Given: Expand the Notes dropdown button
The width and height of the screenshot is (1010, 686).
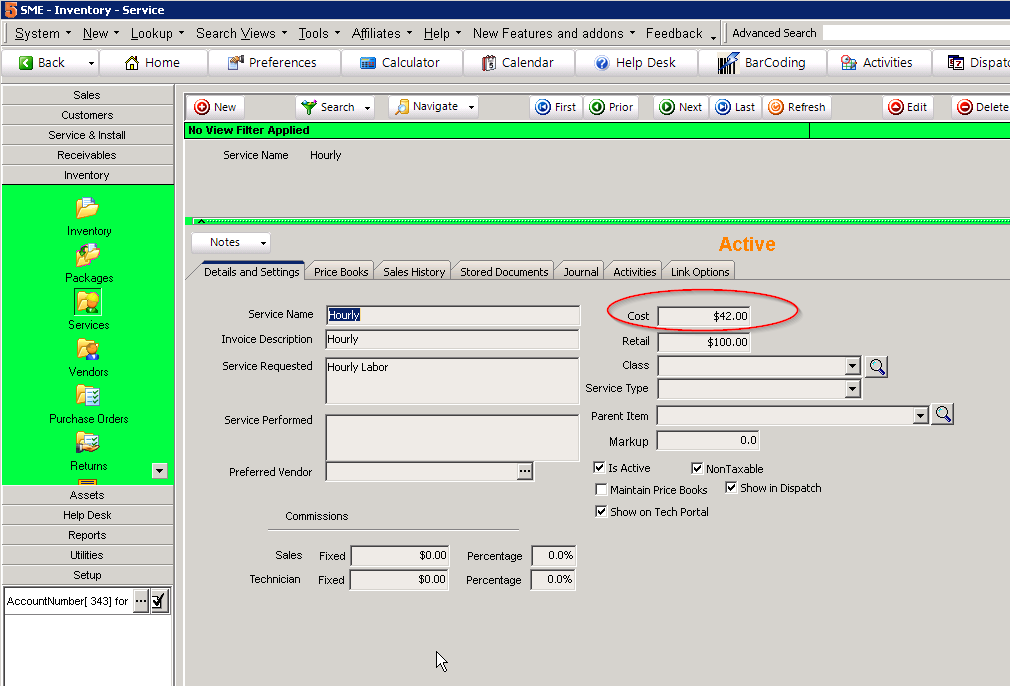Looking at the screenshot, I should tap(263, 242).
